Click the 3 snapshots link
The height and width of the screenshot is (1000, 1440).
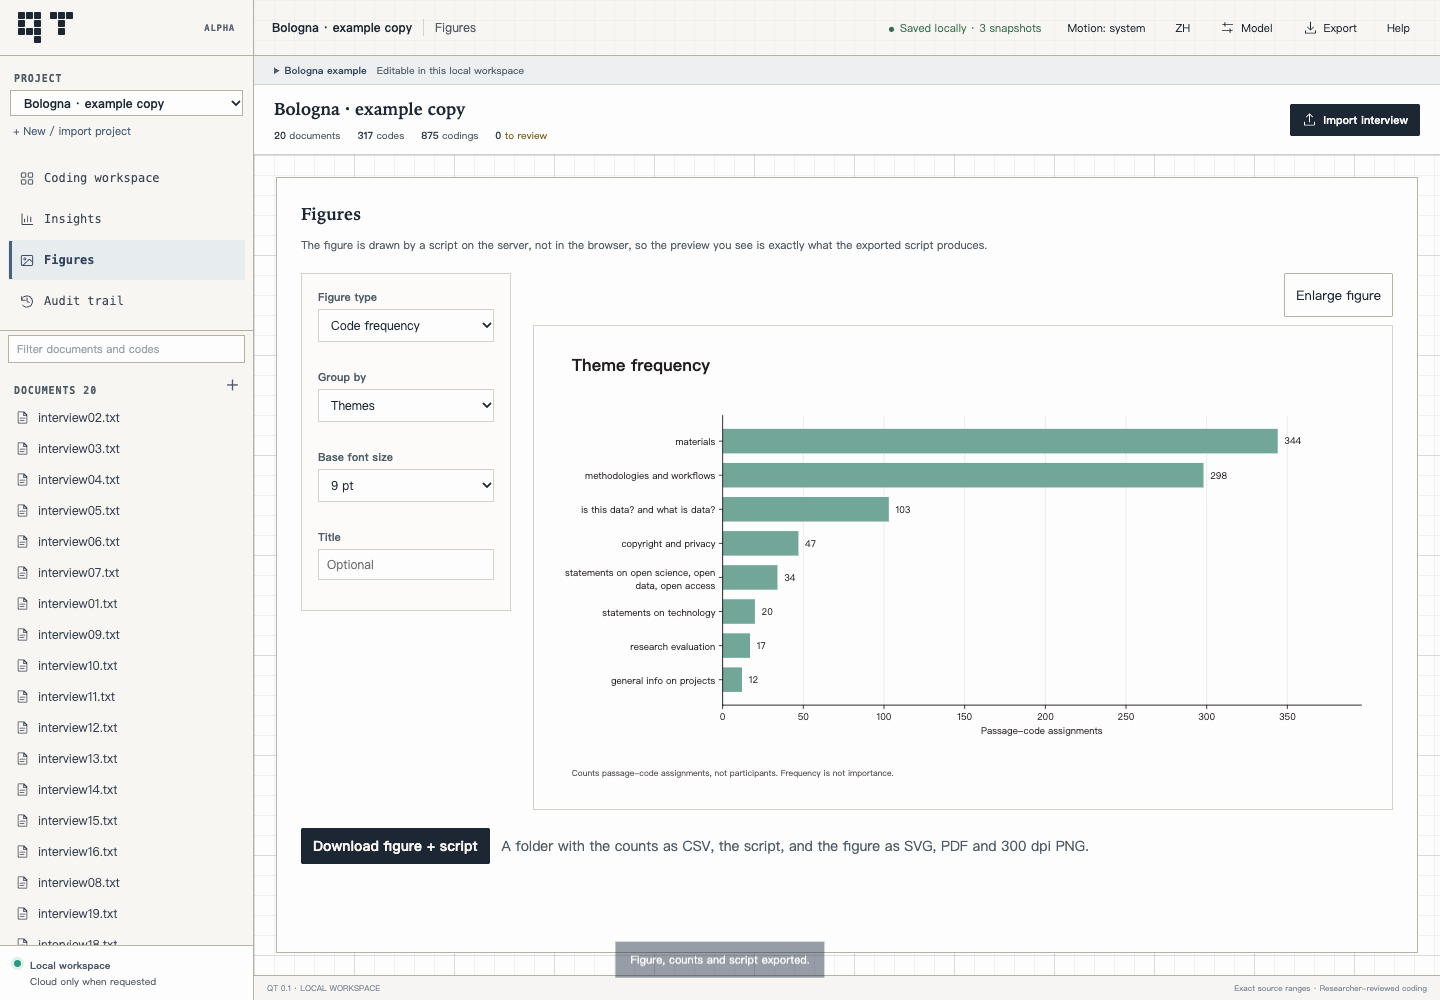(1010, 28)
